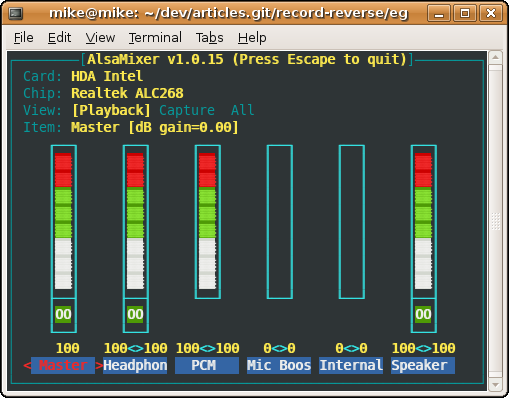Click the Headphone '100<>100' level value
The image size is (509, 398).
click(136, 348)
